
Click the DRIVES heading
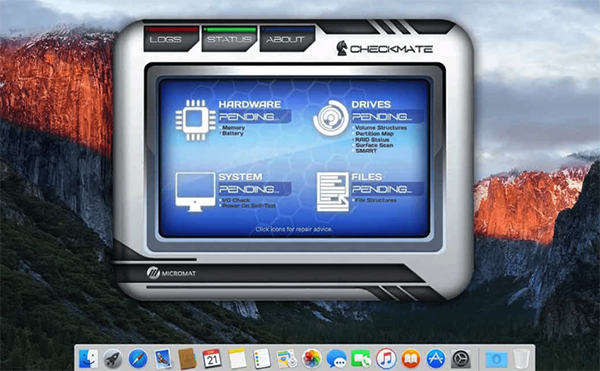click(x=371, y=104)
